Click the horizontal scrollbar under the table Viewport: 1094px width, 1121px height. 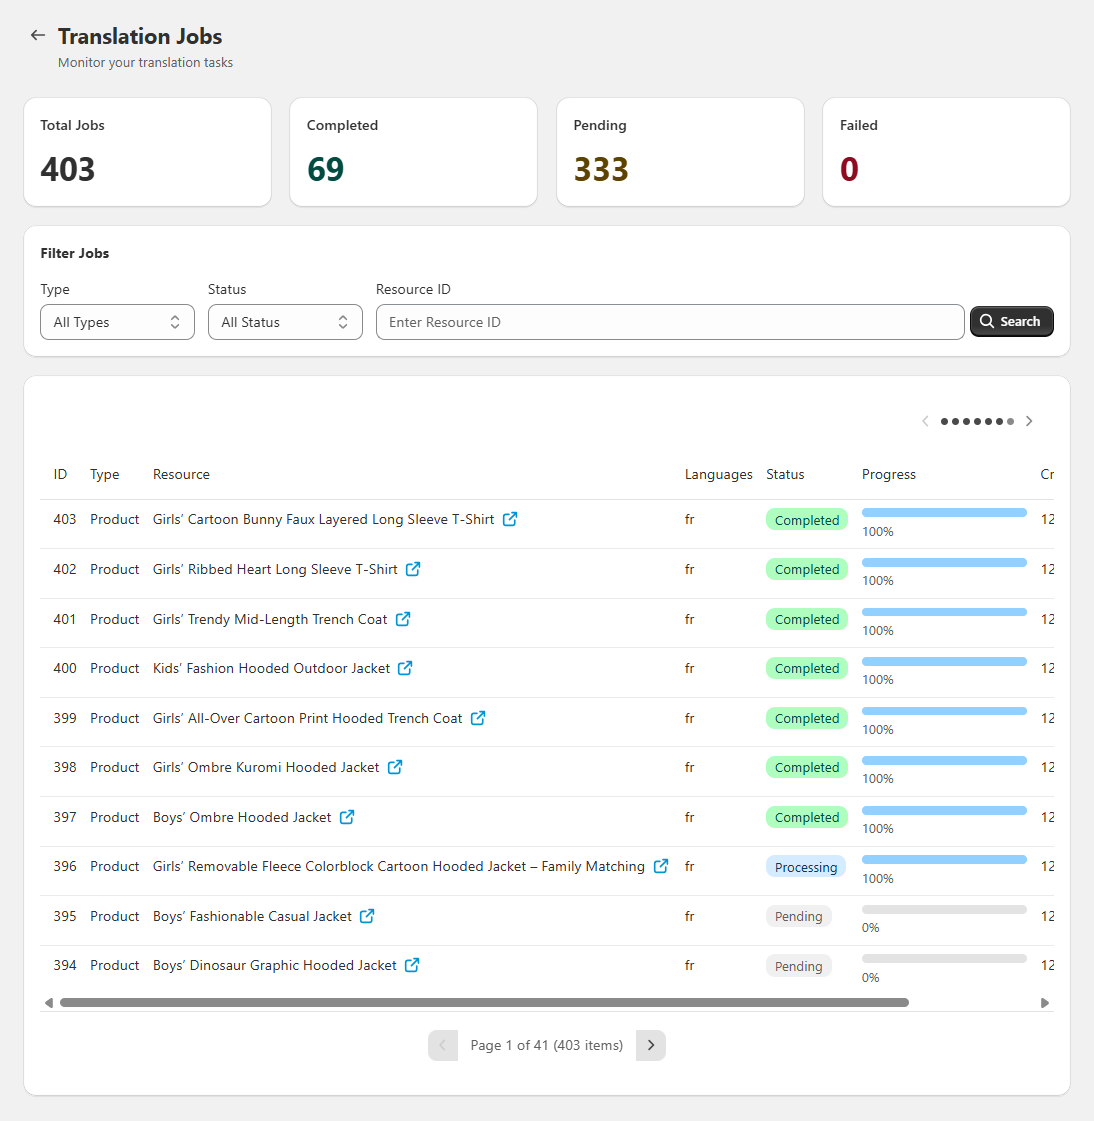[484, 1002]
